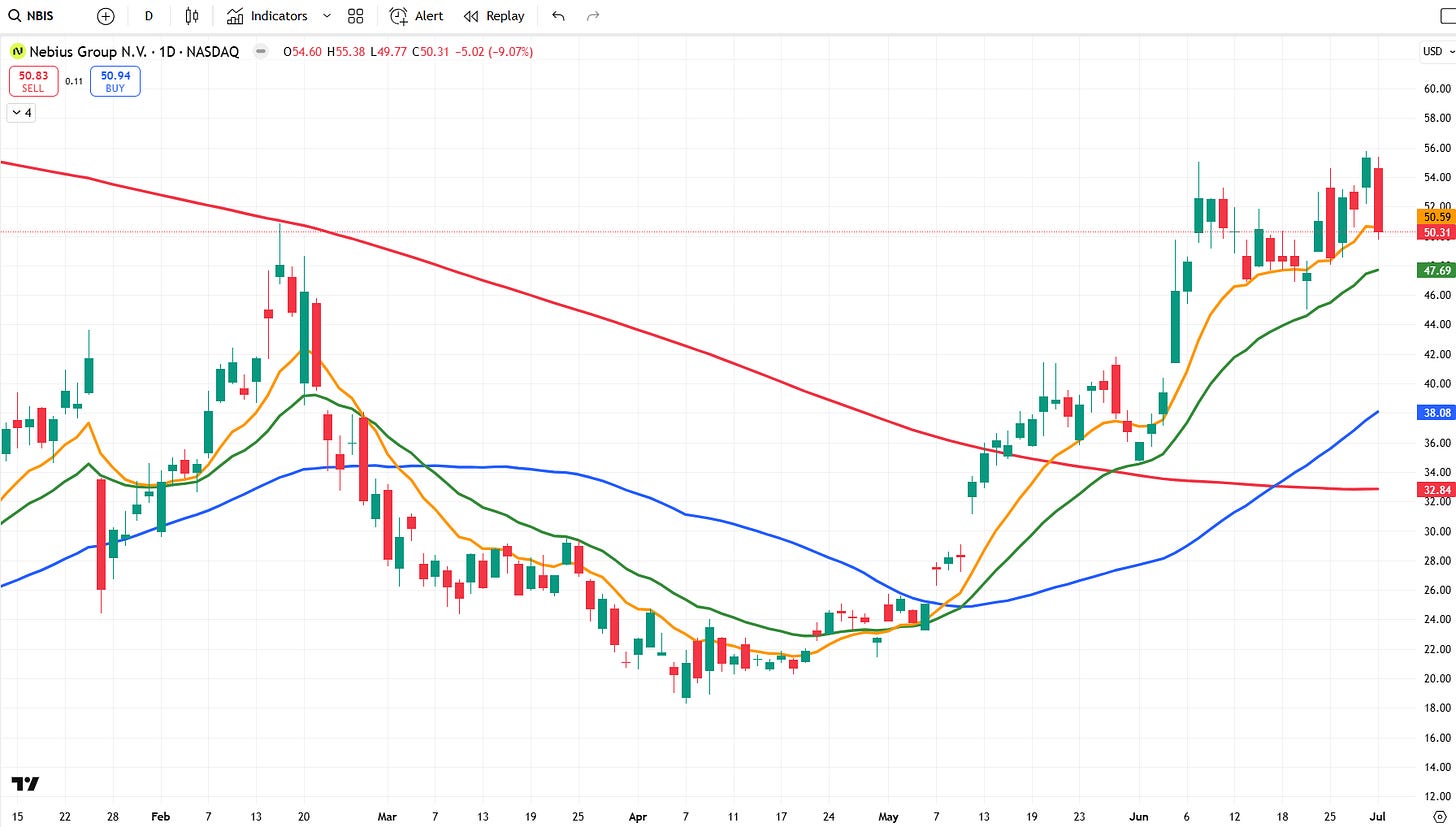
Task: Click the grey status dot beside NASDAQ
Action: click(261, 51)
